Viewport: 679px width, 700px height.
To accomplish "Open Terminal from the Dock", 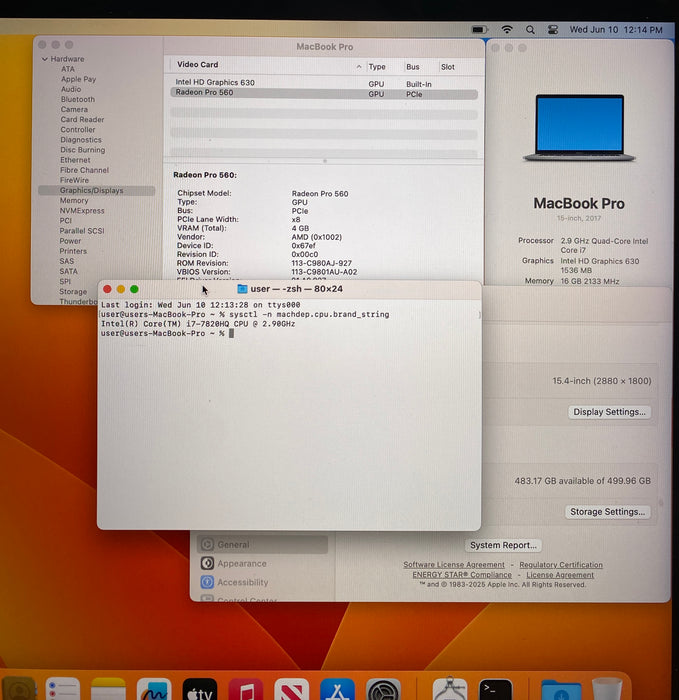I will 496,691.
